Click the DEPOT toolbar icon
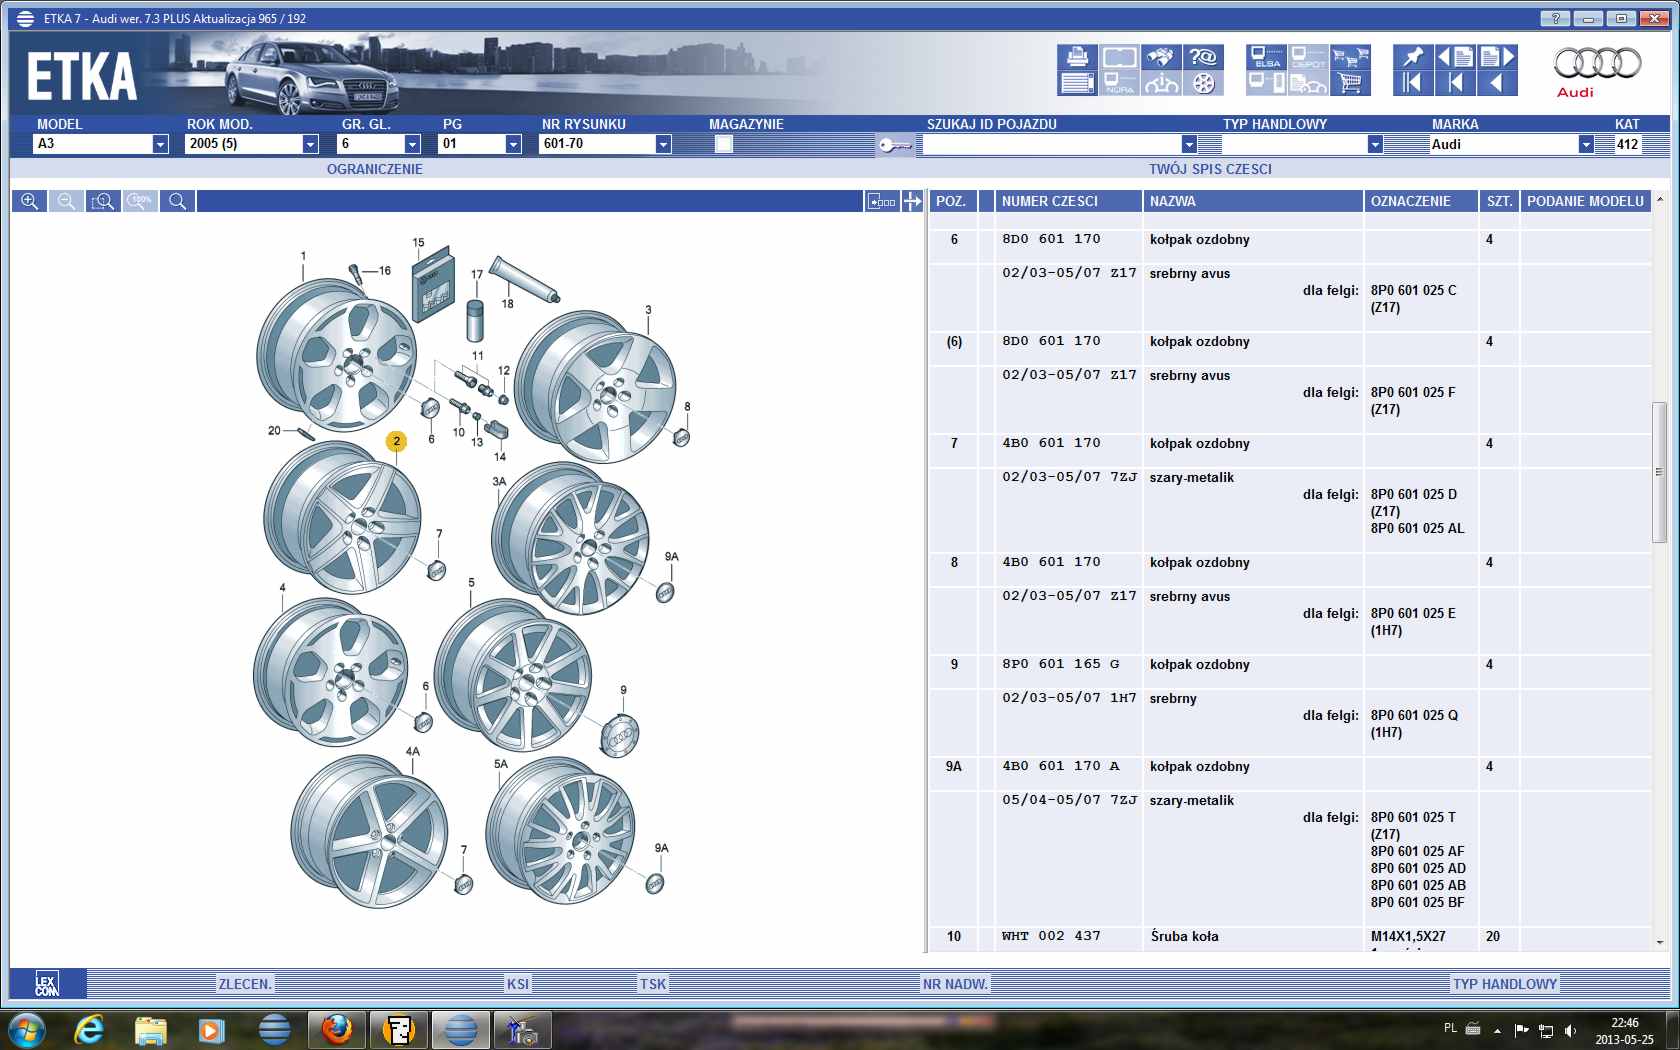Viewport: 1680px width, 1050px height. [x=1308, y=57]
